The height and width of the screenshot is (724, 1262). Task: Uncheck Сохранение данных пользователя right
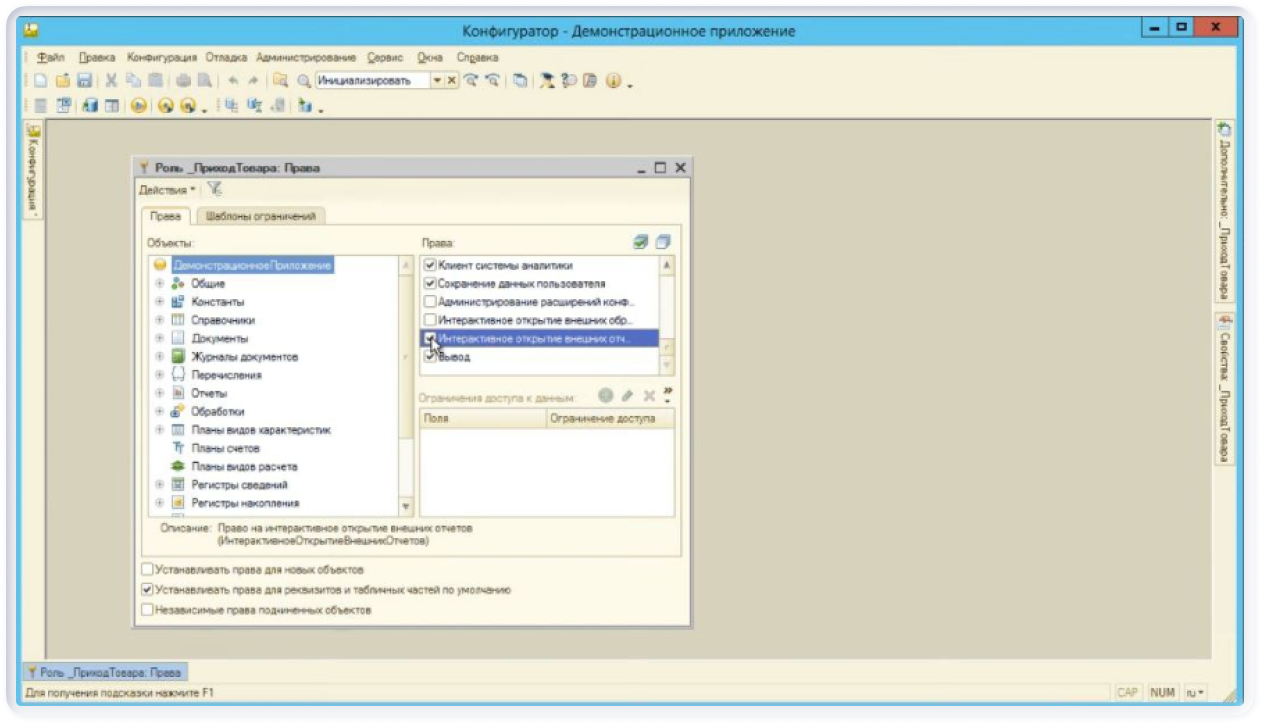tap(430, 284)
